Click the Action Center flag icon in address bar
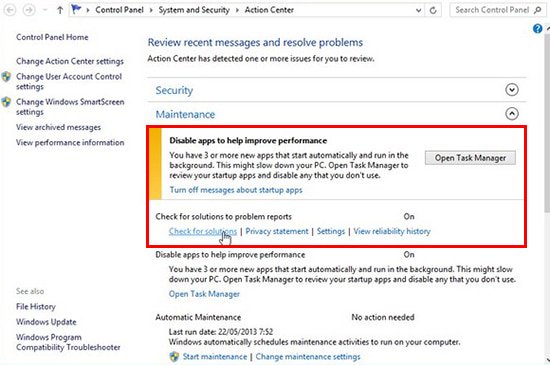Screen dimensions: 550x365 (76, 9)
